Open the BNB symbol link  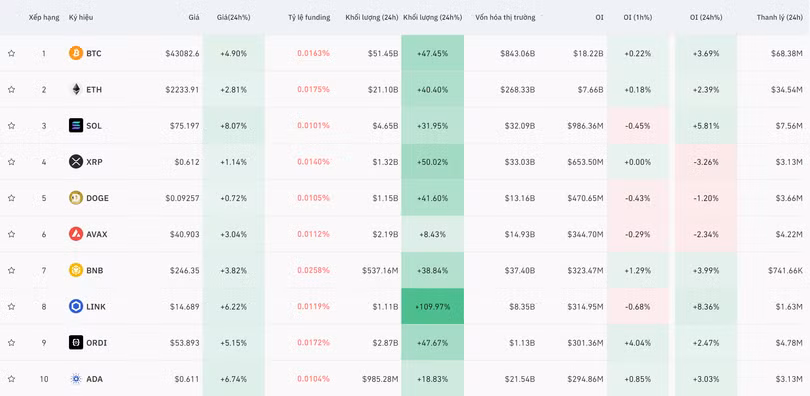point(95,270)
